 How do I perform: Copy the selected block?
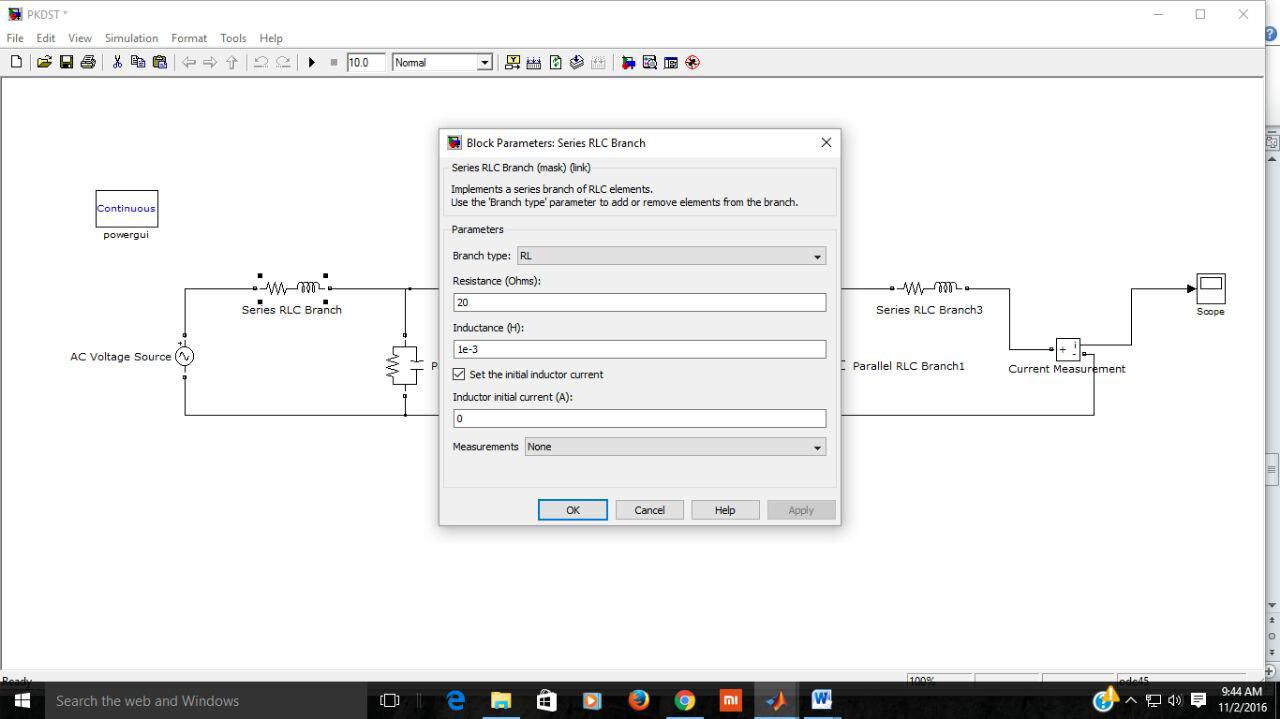tap(138, 62)
